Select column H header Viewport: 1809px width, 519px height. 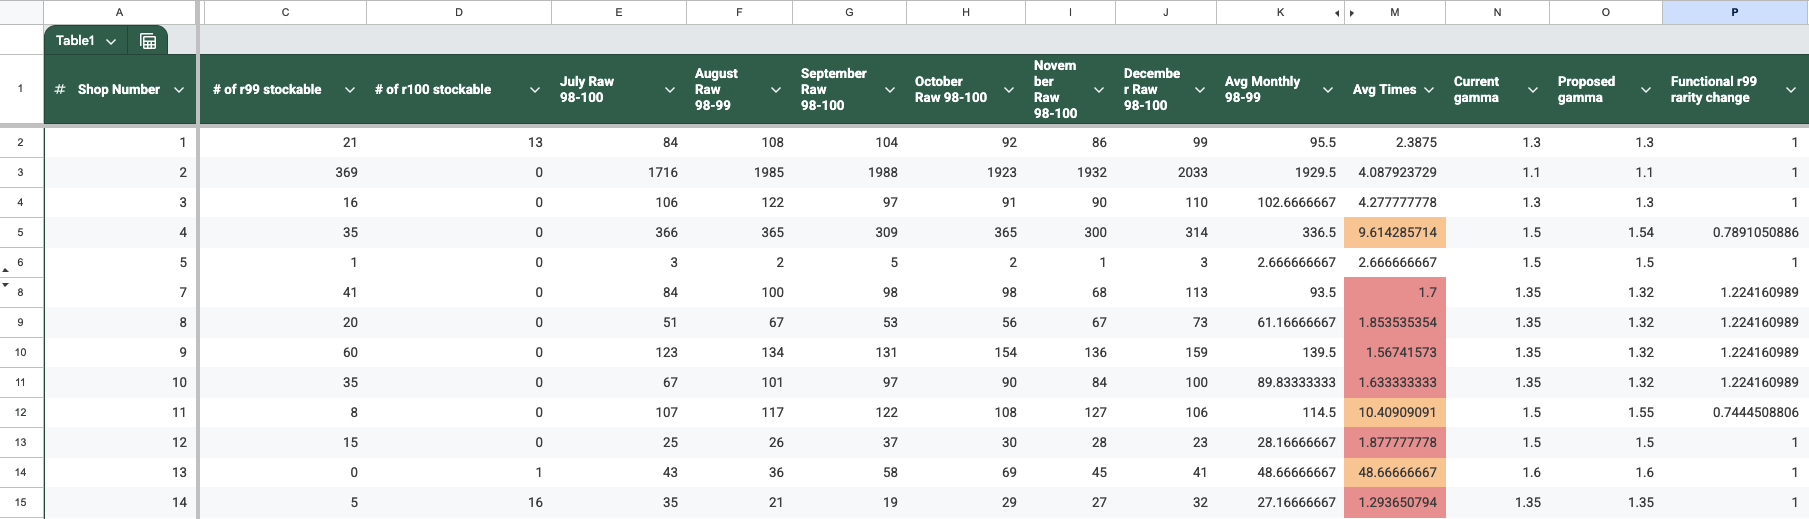coord(966,12)
